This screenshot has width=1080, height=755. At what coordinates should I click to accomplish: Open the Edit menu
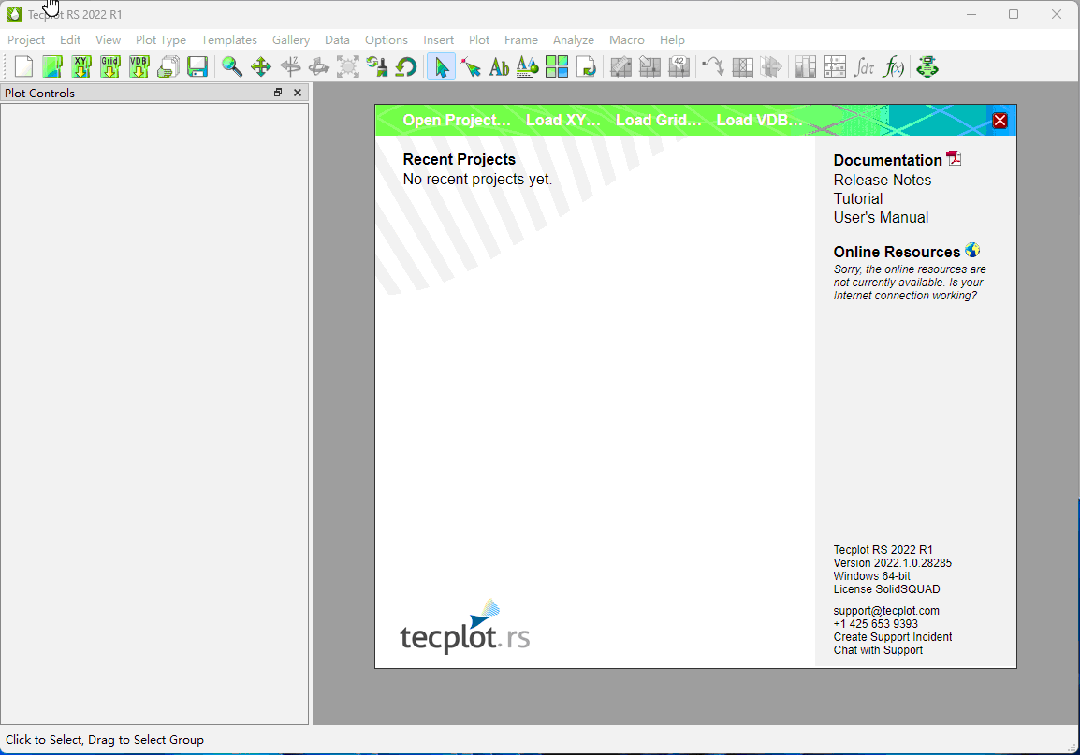coord(70,40)
